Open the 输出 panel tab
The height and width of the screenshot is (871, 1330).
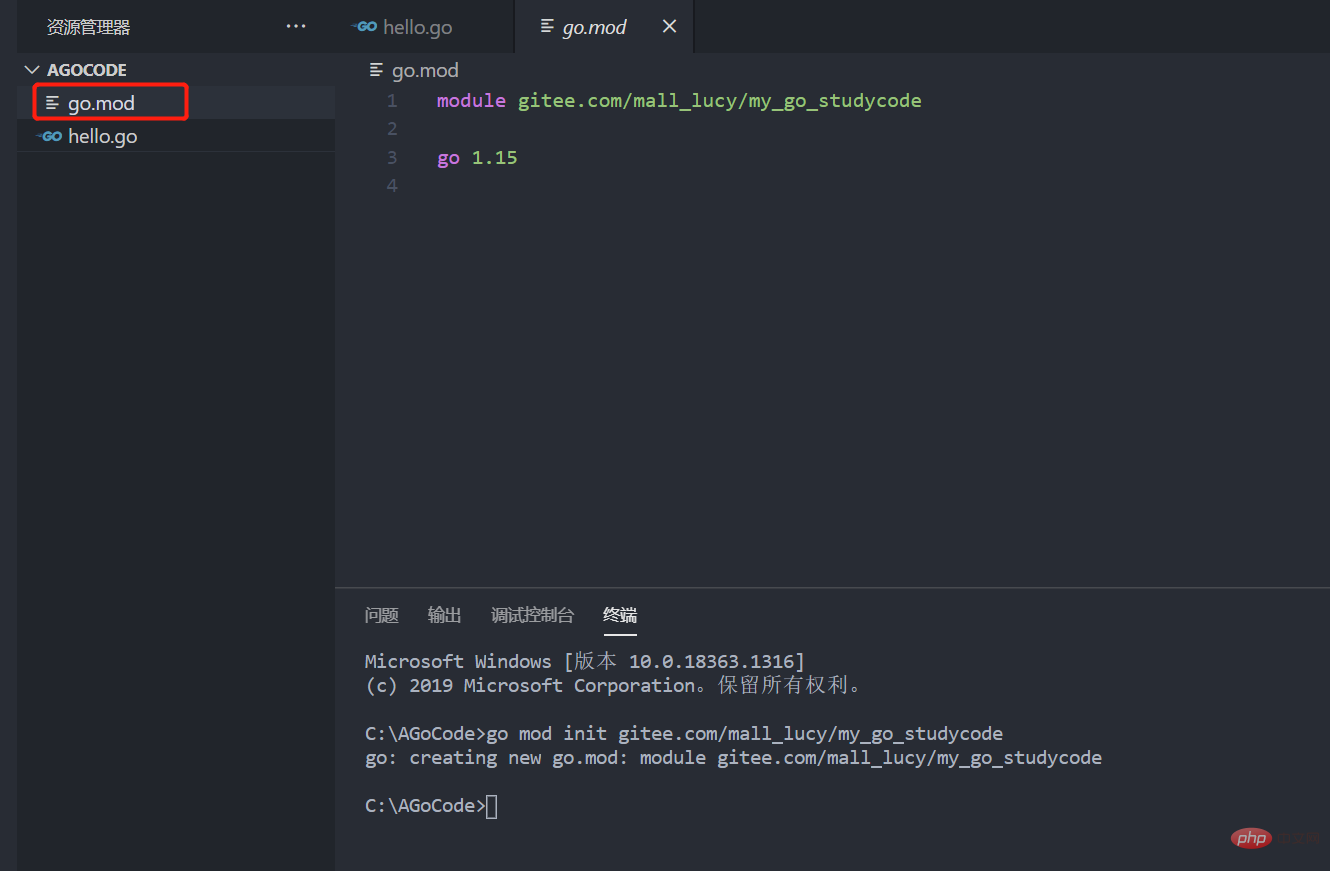click(x=444, y=615)
